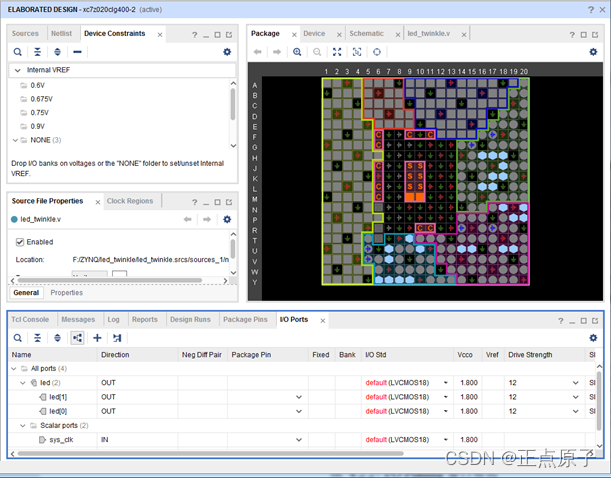Image resolution: width=611 pixels, height=478 pixels.
Task: Collapse the led (2) bus row
Action: (23, 383)
